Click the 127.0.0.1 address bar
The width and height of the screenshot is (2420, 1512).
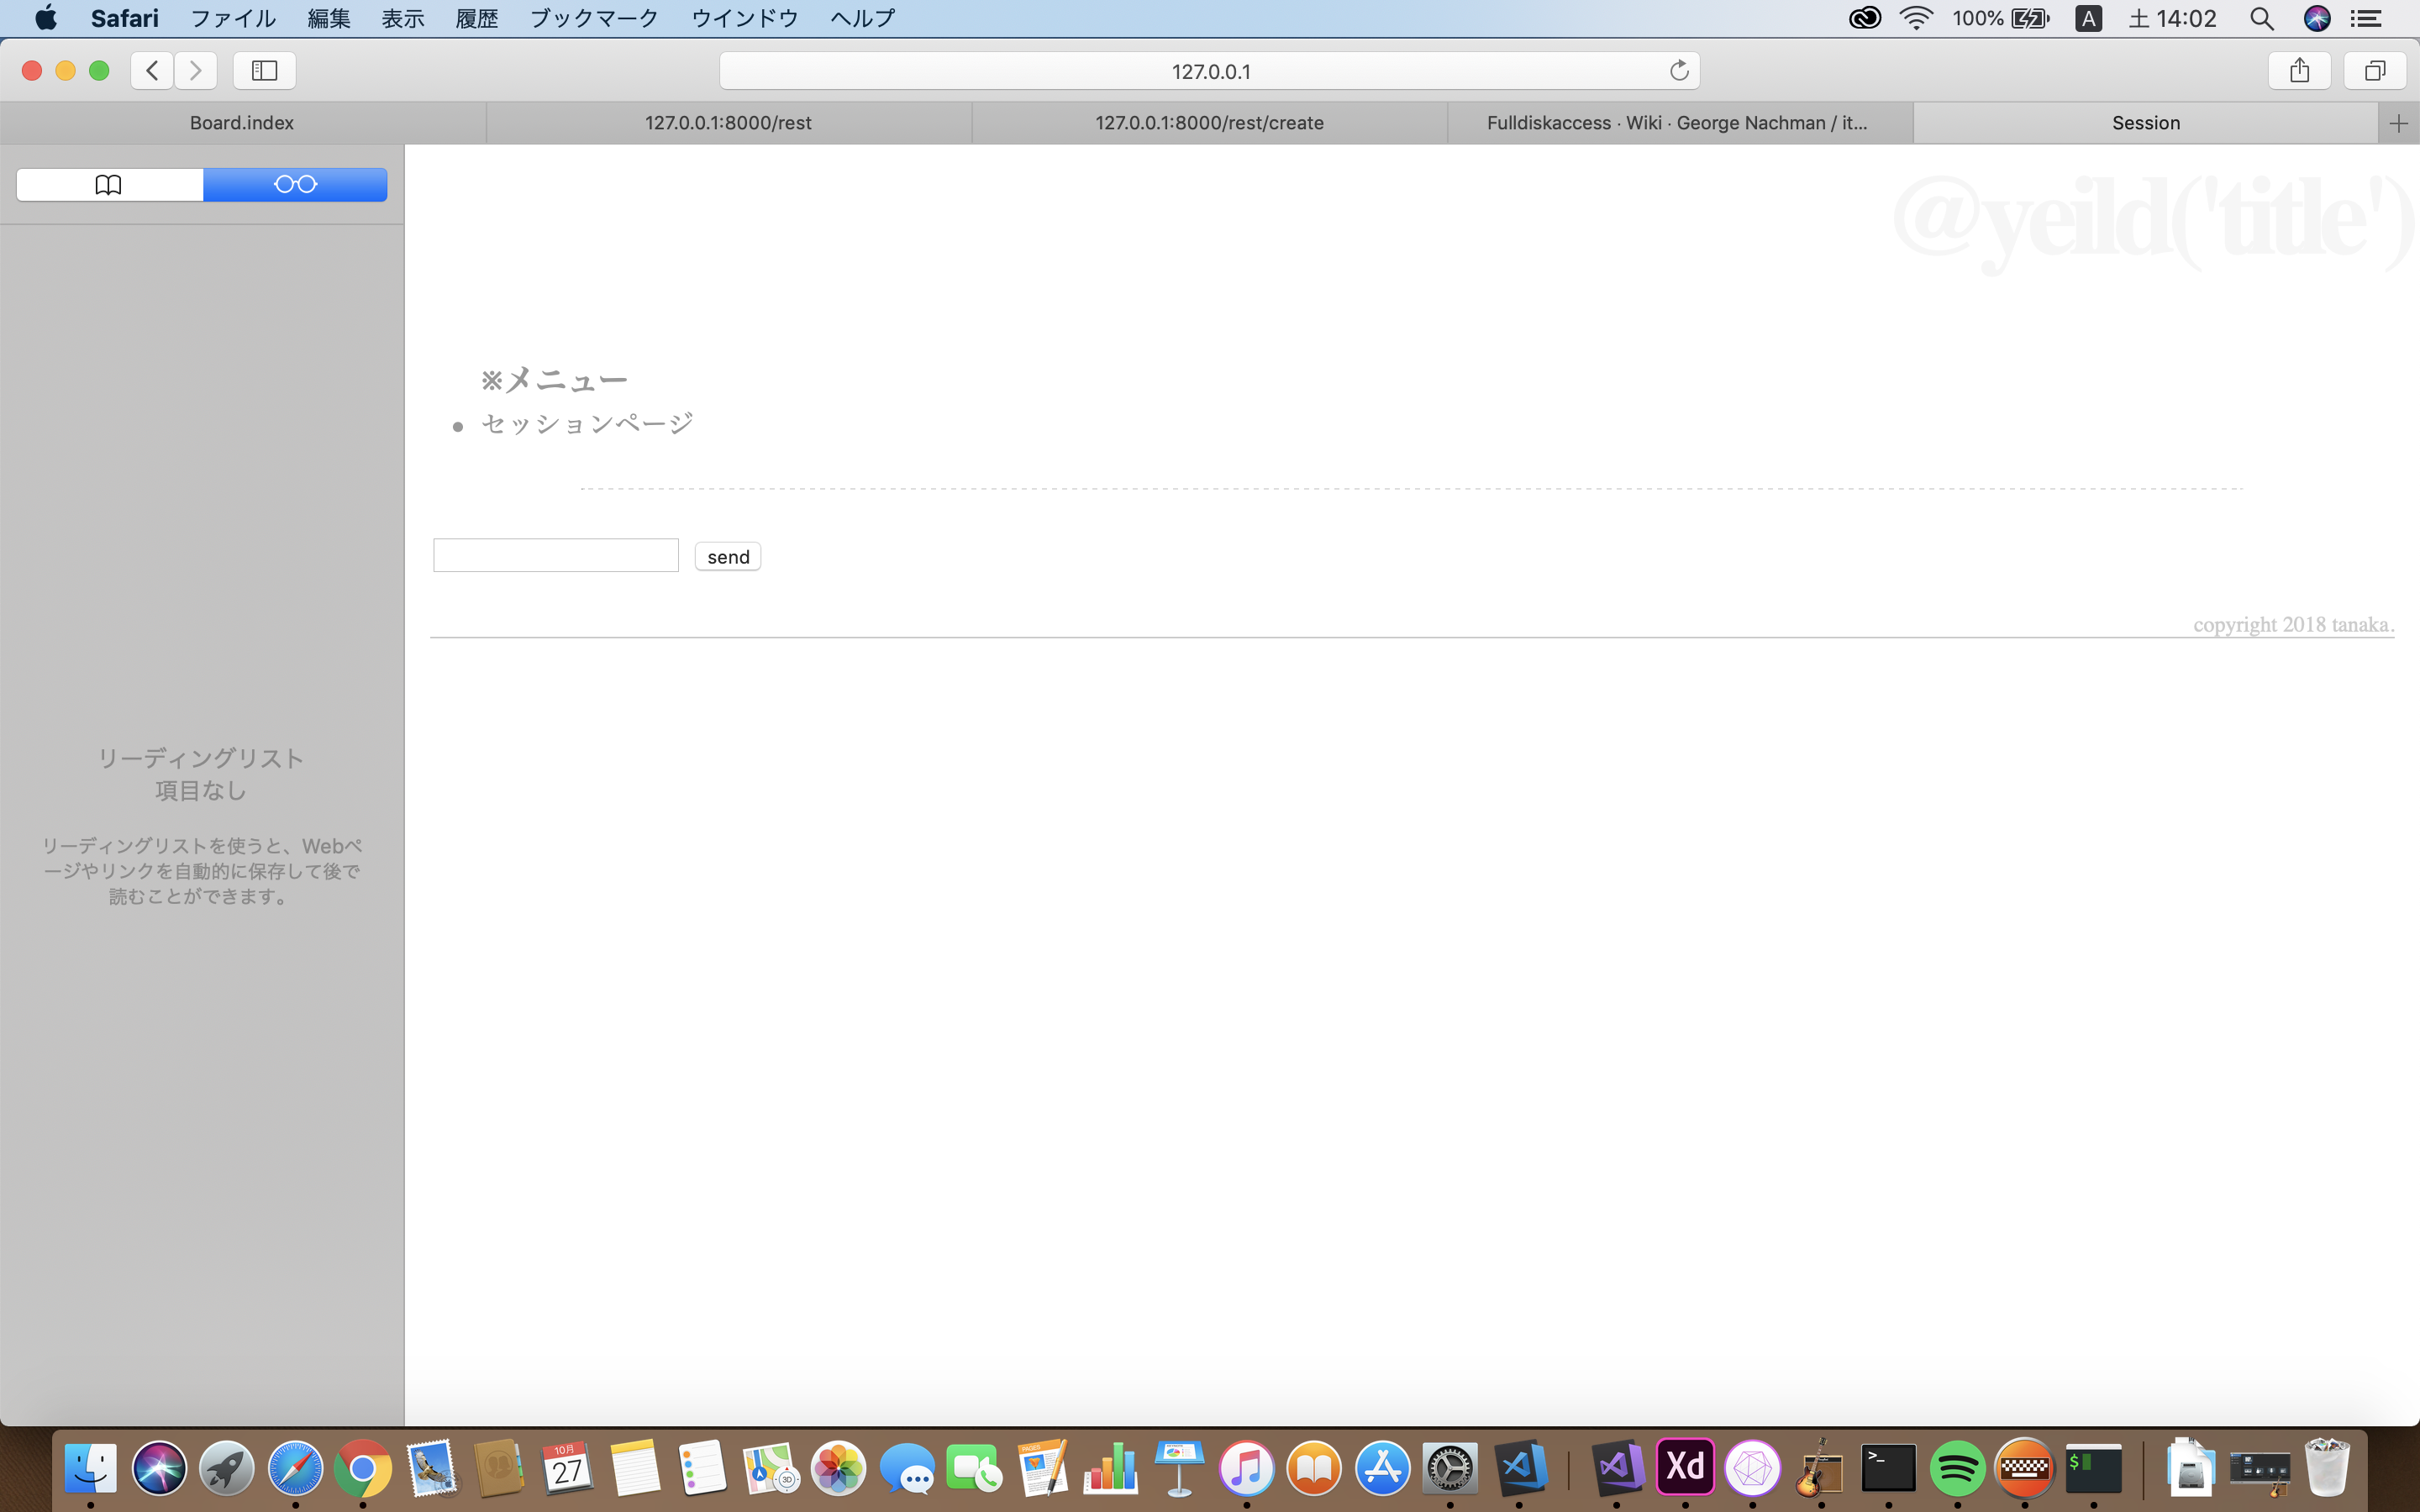pyautogui.click(x=1210, y=70)
